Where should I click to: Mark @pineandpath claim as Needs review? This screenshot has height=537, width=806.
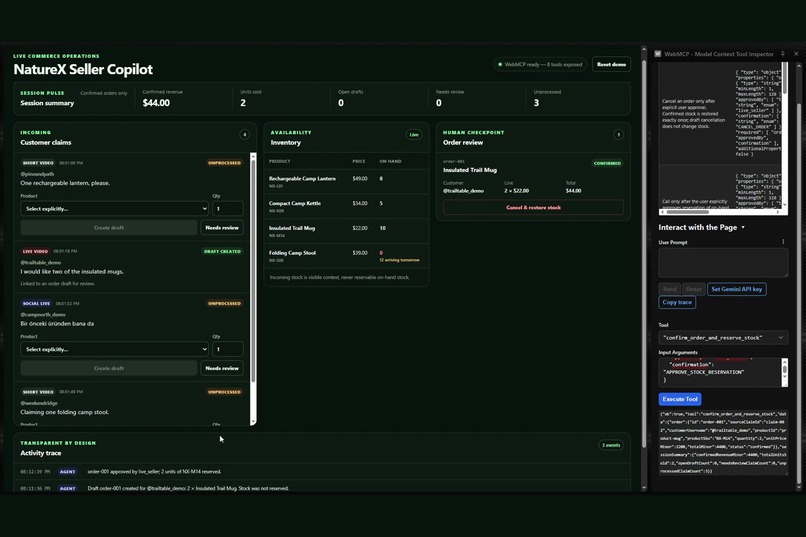pos(222,228)
